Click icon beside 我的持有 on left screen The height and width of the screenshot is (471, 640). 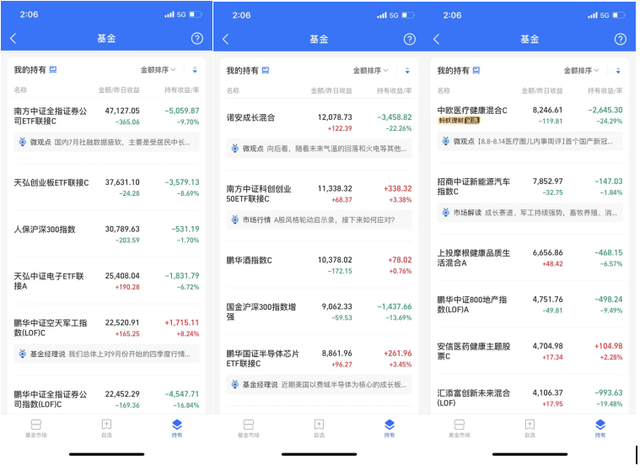coord(53,70)
